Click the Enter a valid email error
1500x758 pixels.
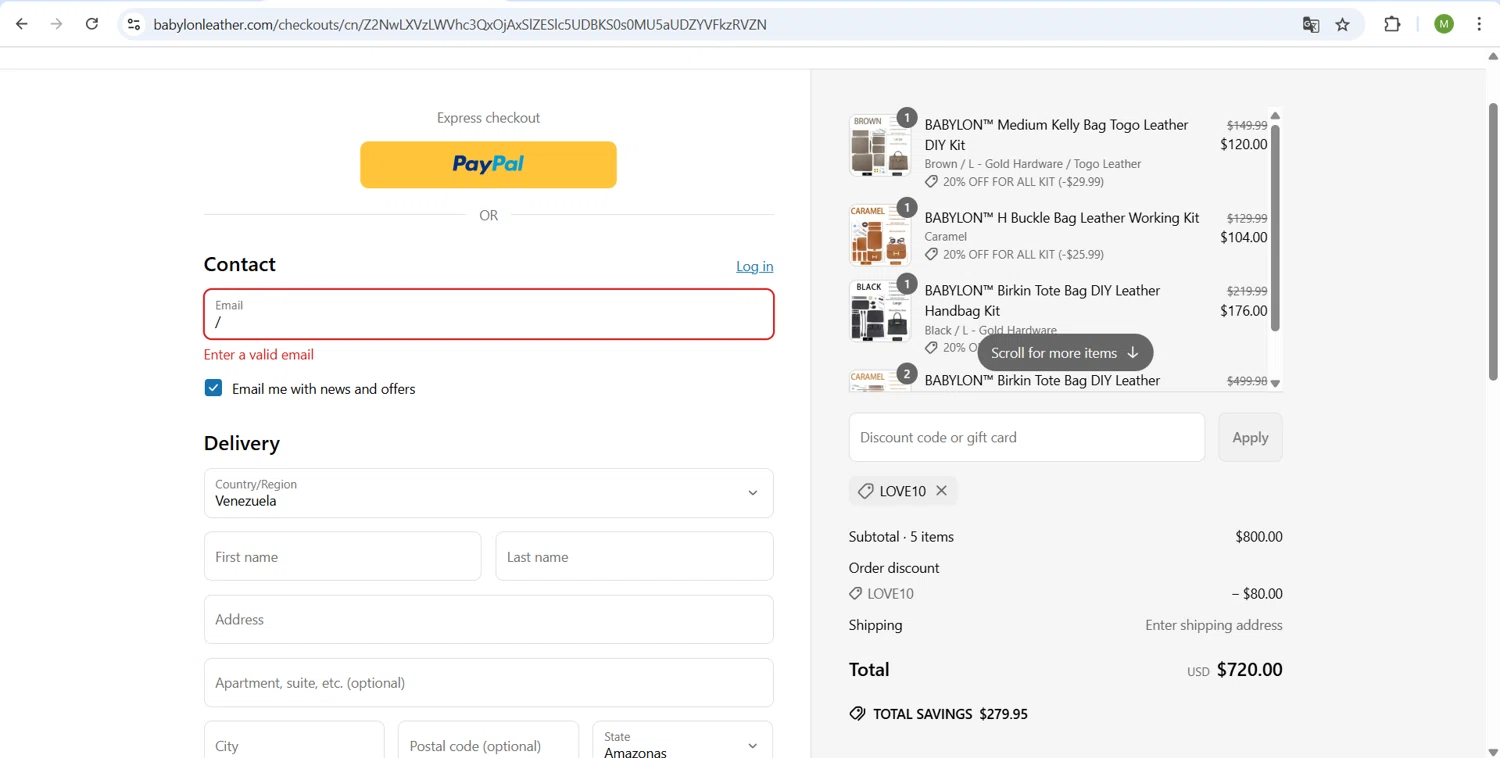click(259, 355)
